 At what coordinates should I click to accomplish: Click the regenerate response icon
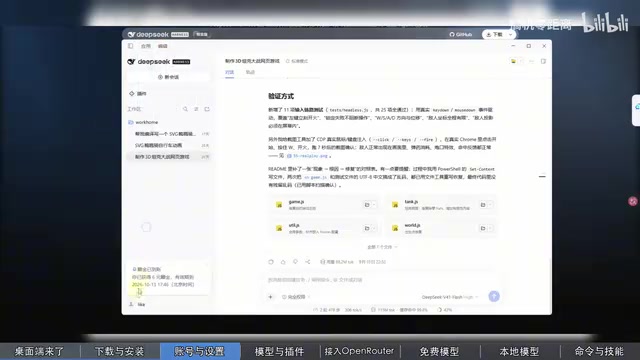tap(271, 262)
